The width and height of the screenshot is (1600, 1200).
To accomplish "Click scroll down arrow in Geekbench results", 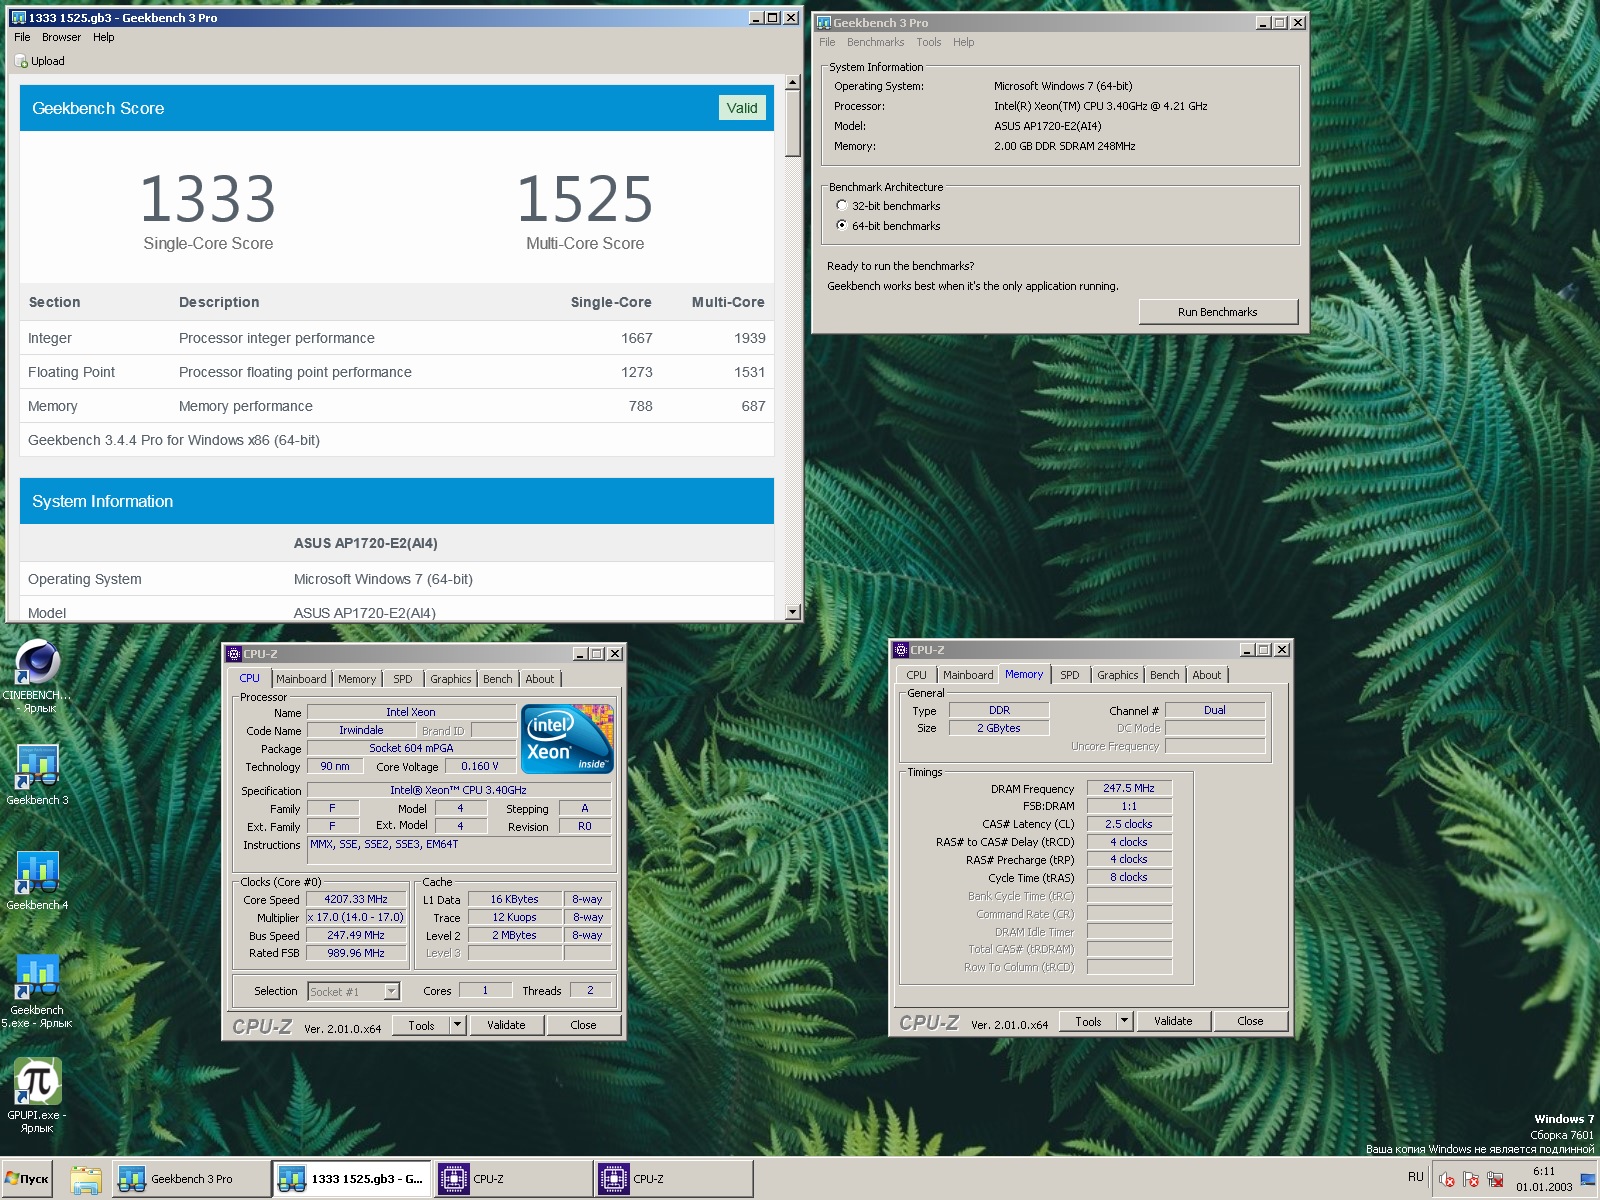I will 793,612.
